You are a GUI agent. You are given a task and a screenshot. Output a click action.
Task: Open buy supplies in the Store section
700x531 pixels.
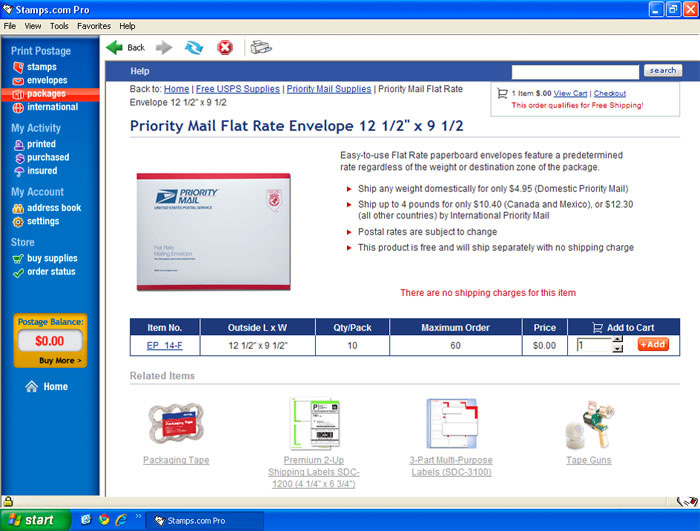click(x=45, y=259)
